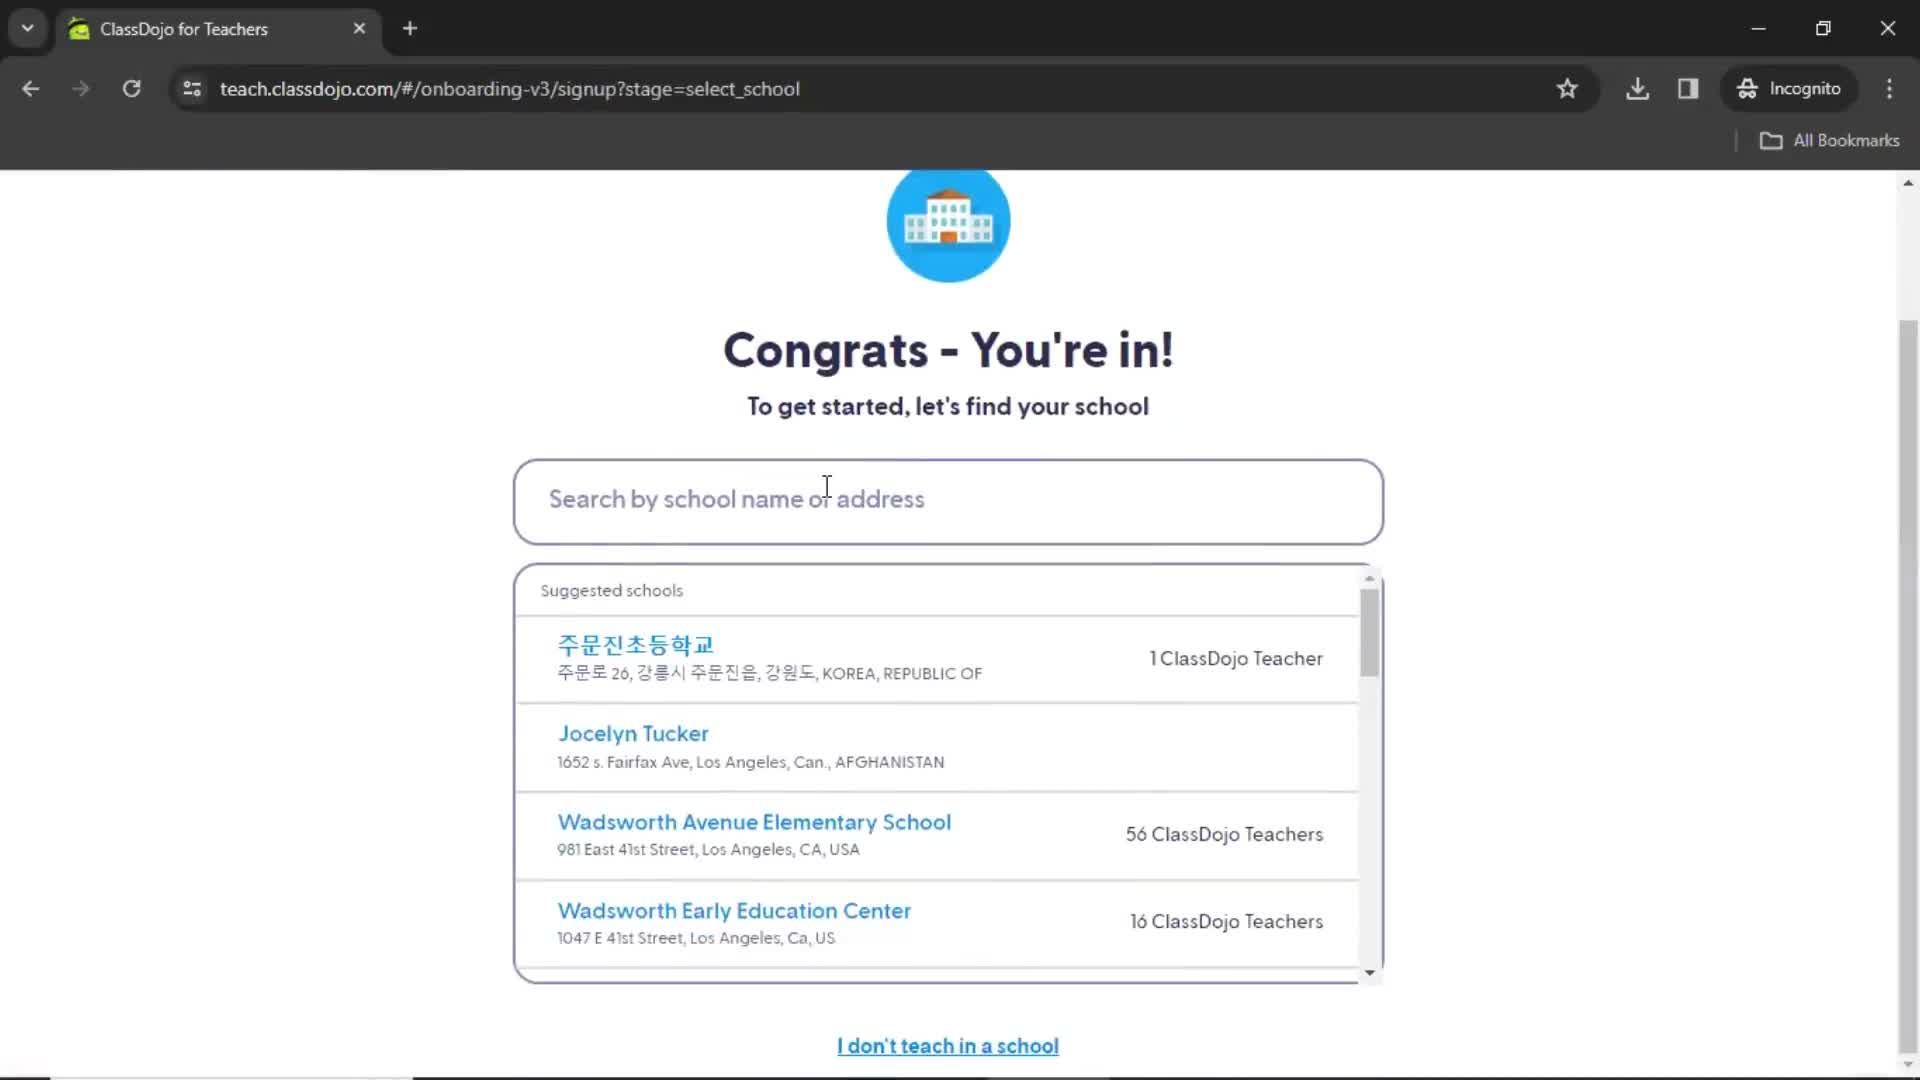Screen dimensions: 1920x1080
Task: Click the browser extensions puzzle icon
Action: pyautogui.click(x=1688, y=88)
